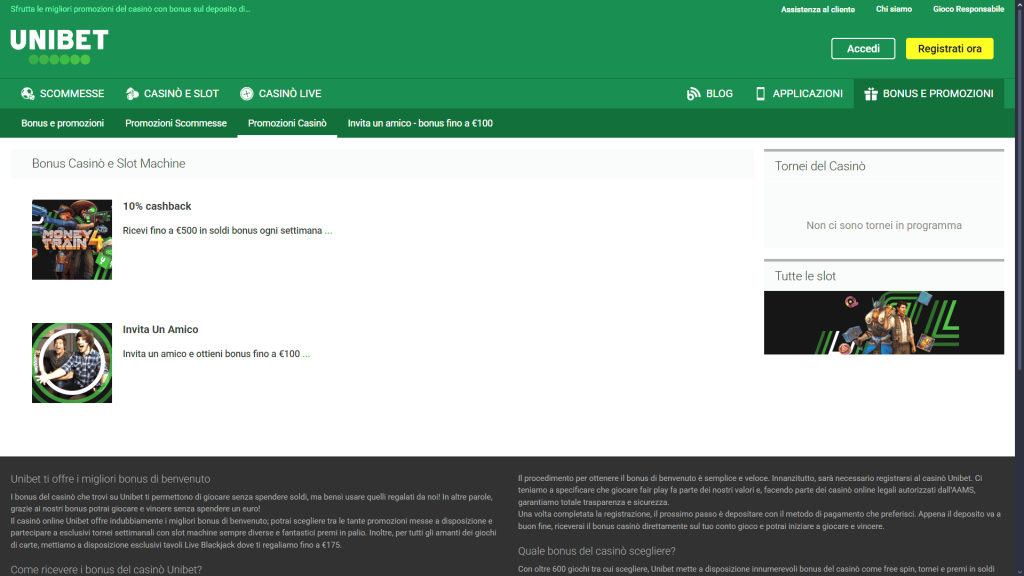Select the smartphone icon beside Applicazioni

pos(761,93)
